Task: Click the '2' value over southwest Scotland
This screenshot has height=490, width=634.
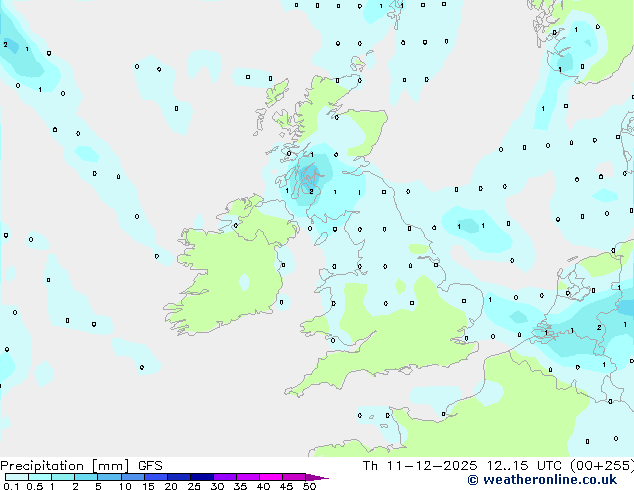Action: (311, 192)
